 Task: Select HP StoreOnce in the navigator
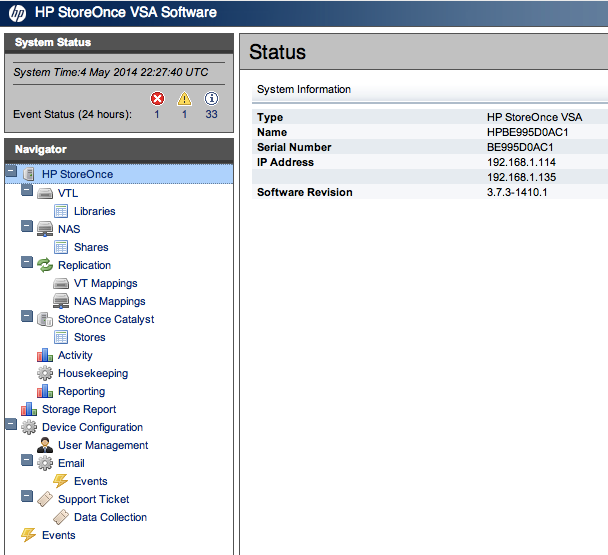tap(78, 174)
